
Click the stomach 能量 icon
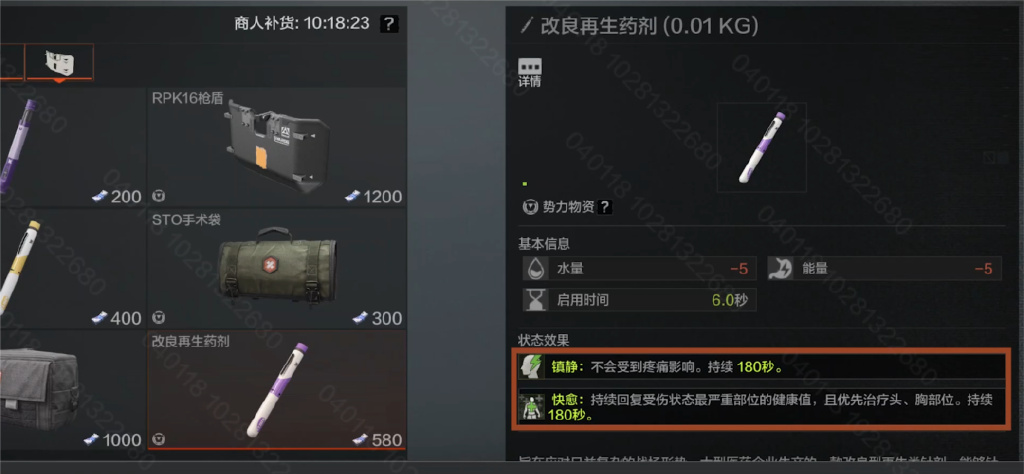tap(780, 268)
